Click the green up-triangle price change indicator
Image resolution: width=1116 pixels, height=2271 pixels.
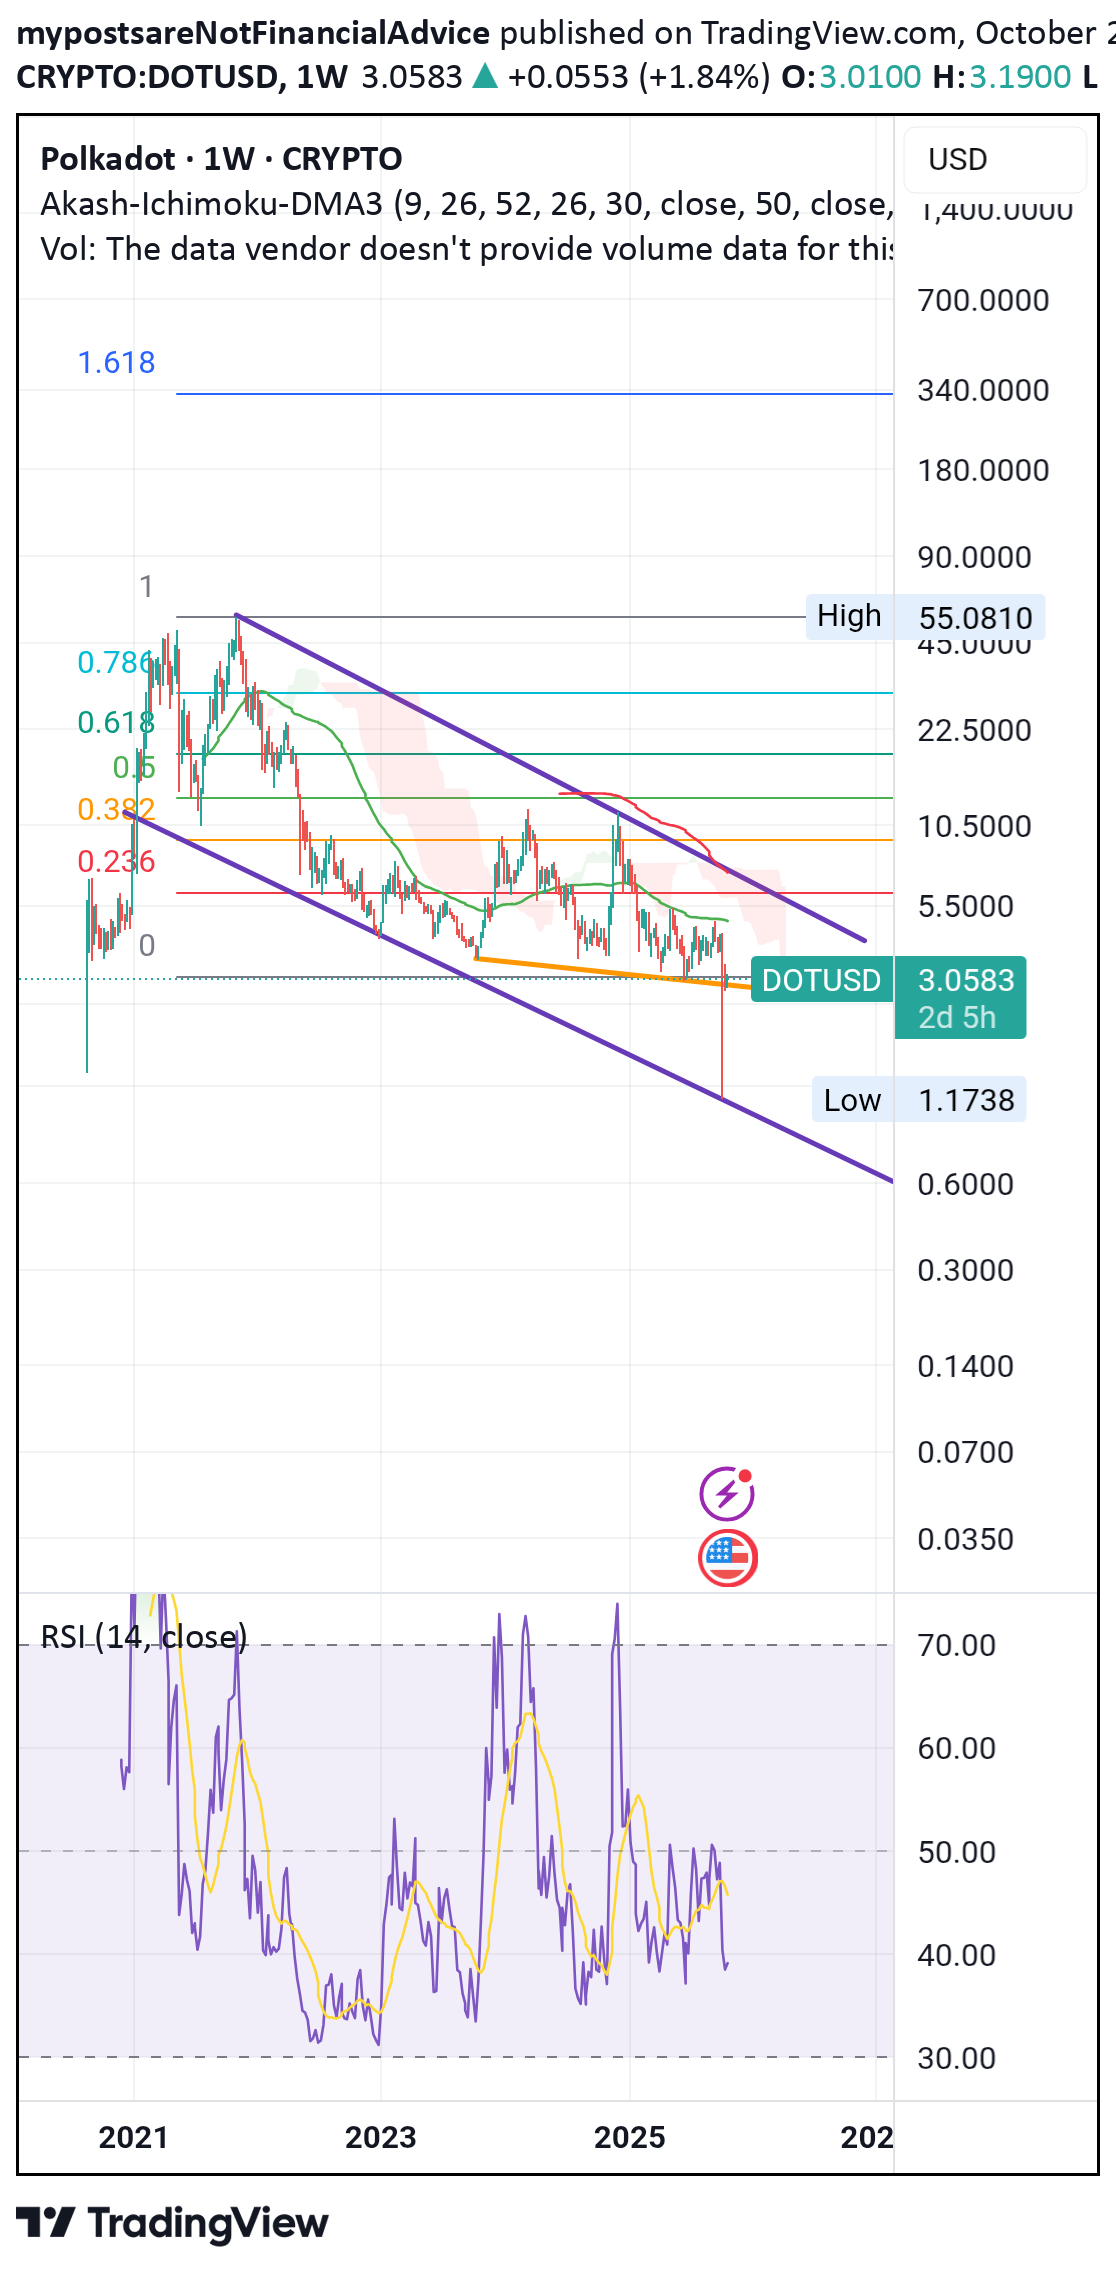[485, 76]
